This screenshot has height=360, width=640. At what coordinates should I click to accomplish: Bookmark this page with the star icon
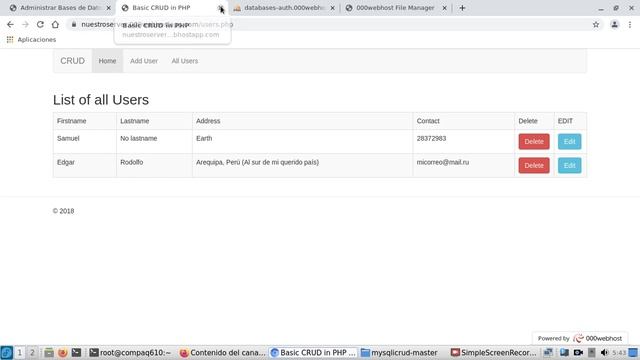coord(596,24)
